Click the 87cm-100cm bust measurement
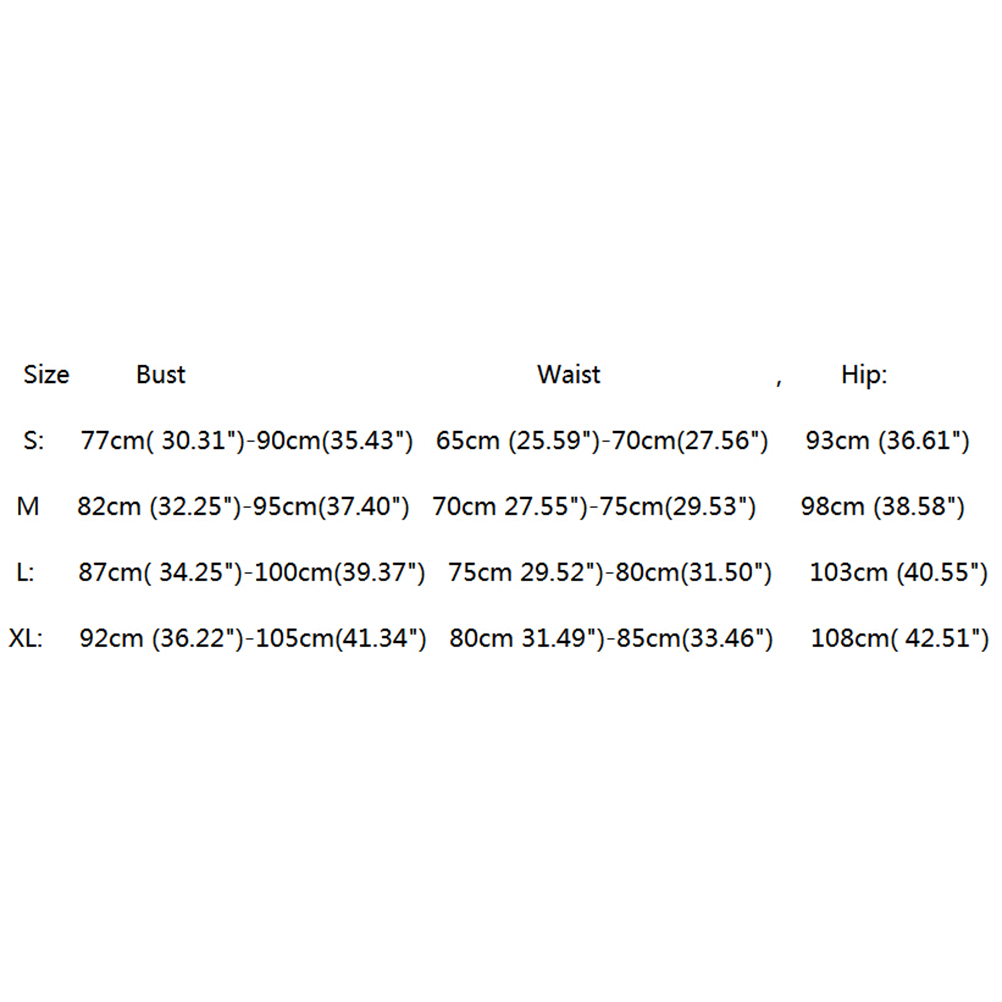 (x=252, y=573)
